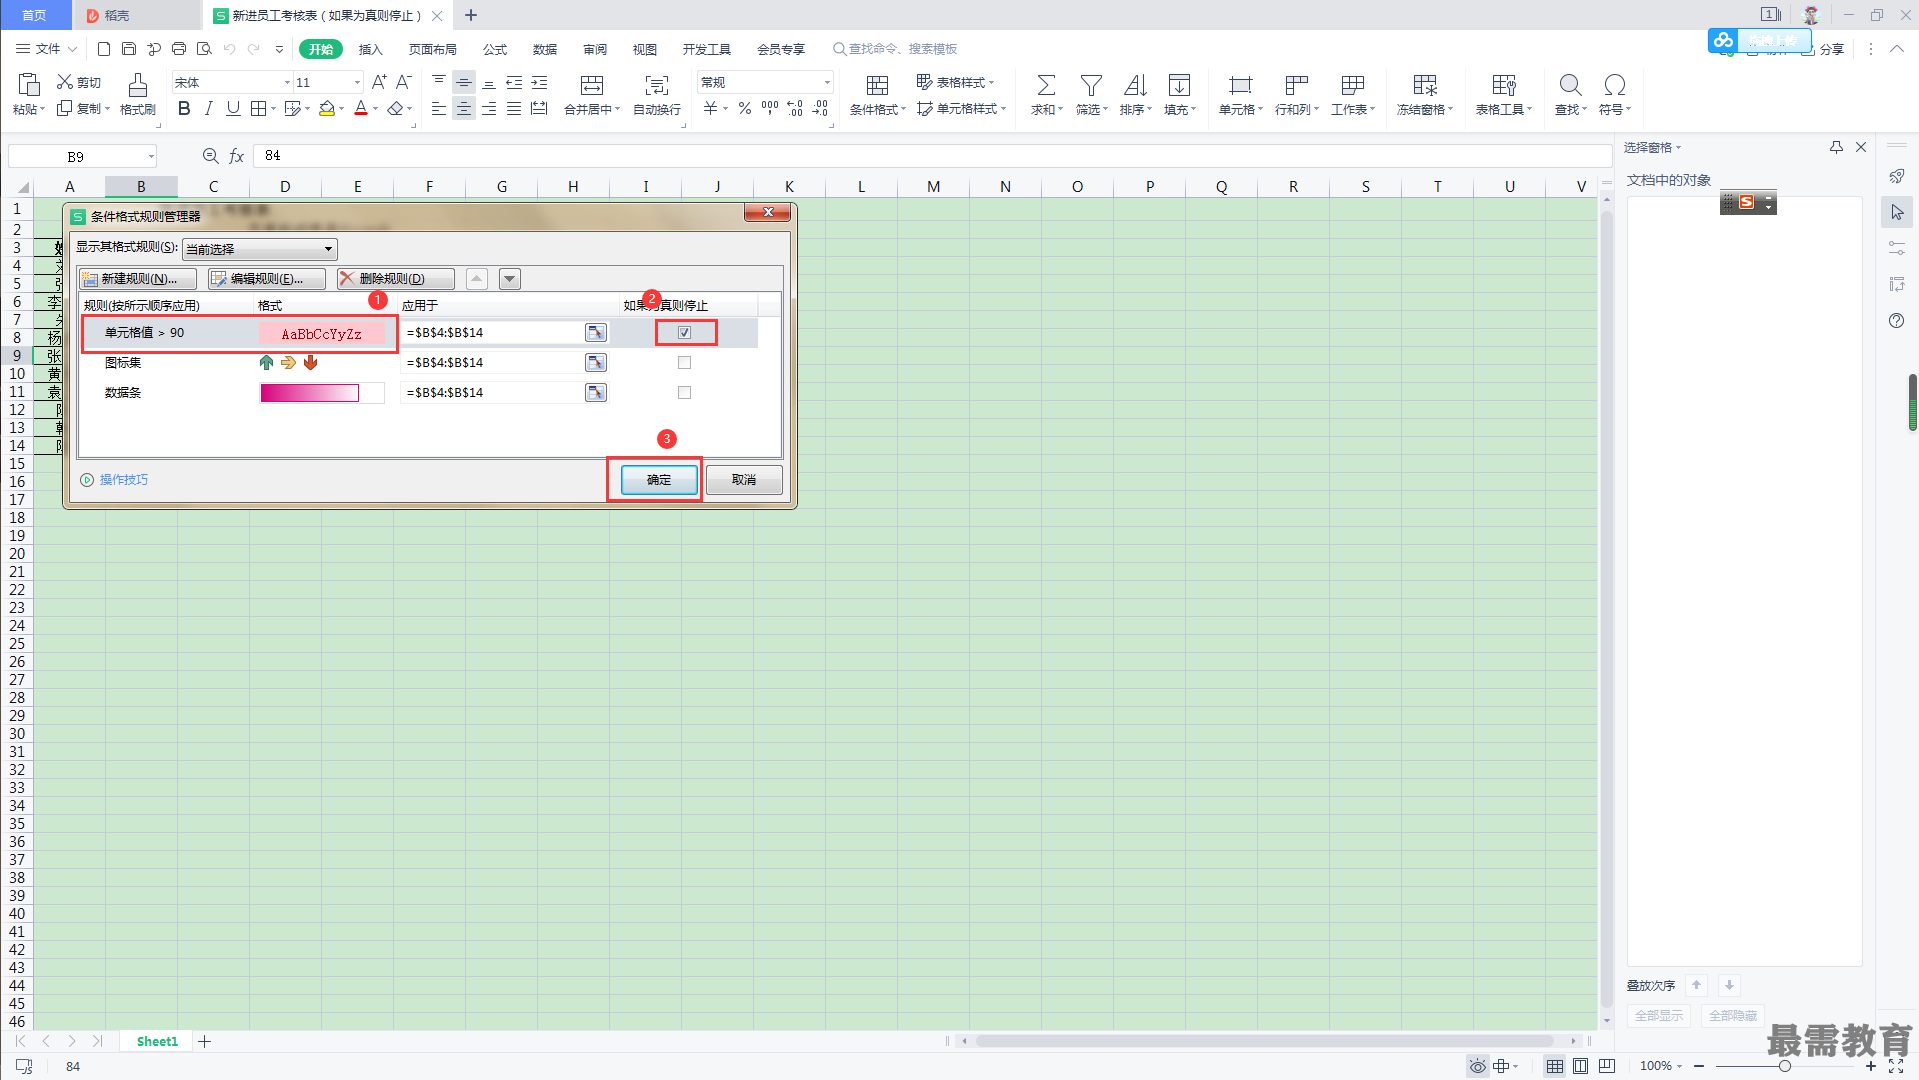Open the 显示其格式规则 dropdown
This screenshot has height=1080, width=1919.
[x=260, y=249]
